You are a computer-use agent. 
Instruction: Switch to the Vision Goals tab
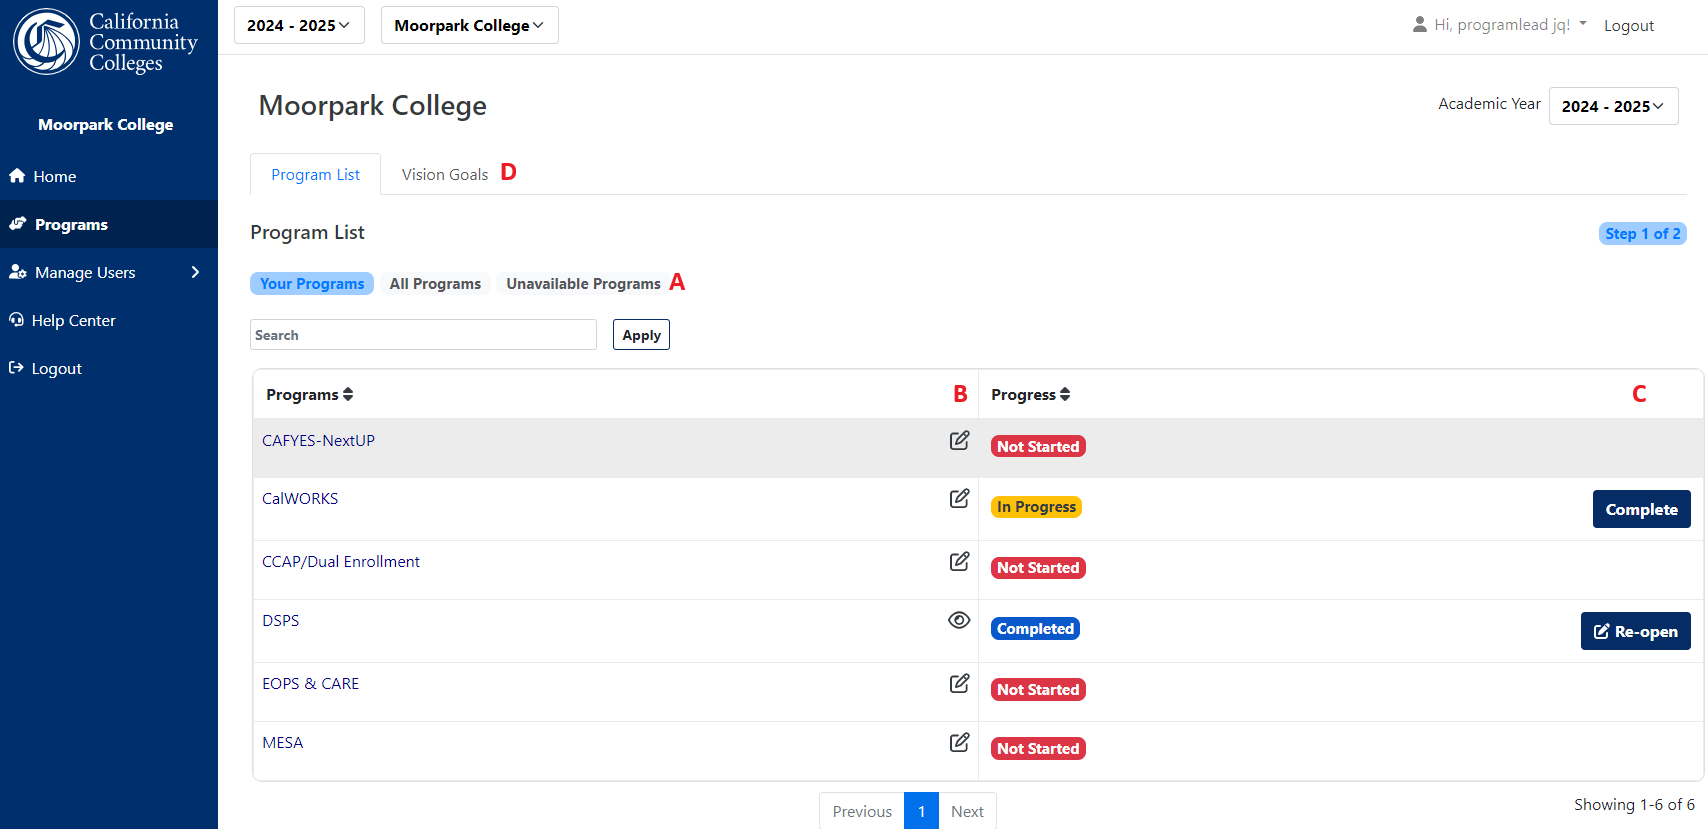click(x=445, y=174)
